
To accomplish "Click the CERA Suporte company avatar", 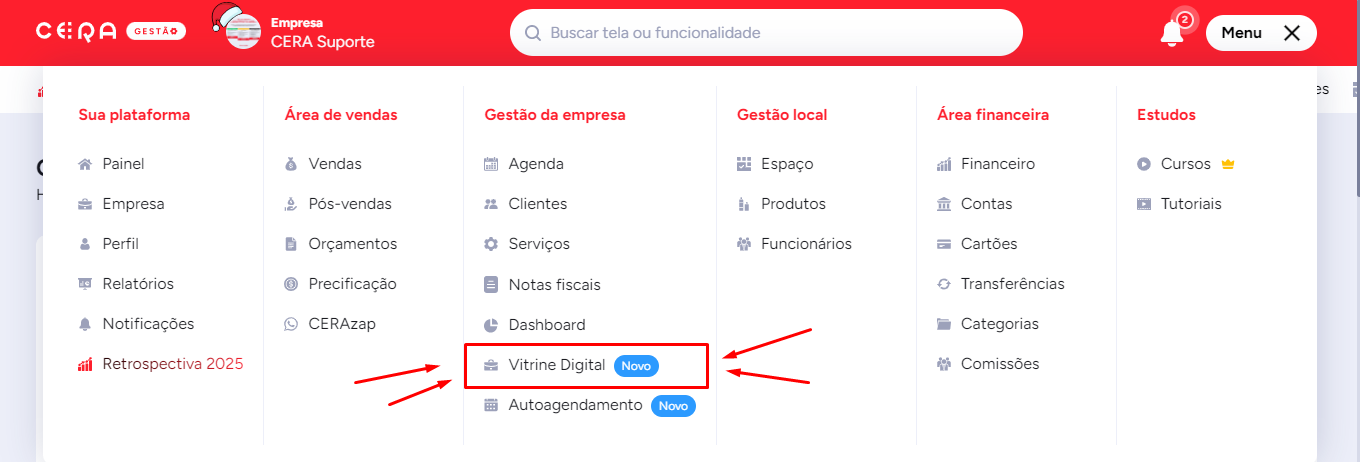I will pyautogui.click(x=236, y=27).
